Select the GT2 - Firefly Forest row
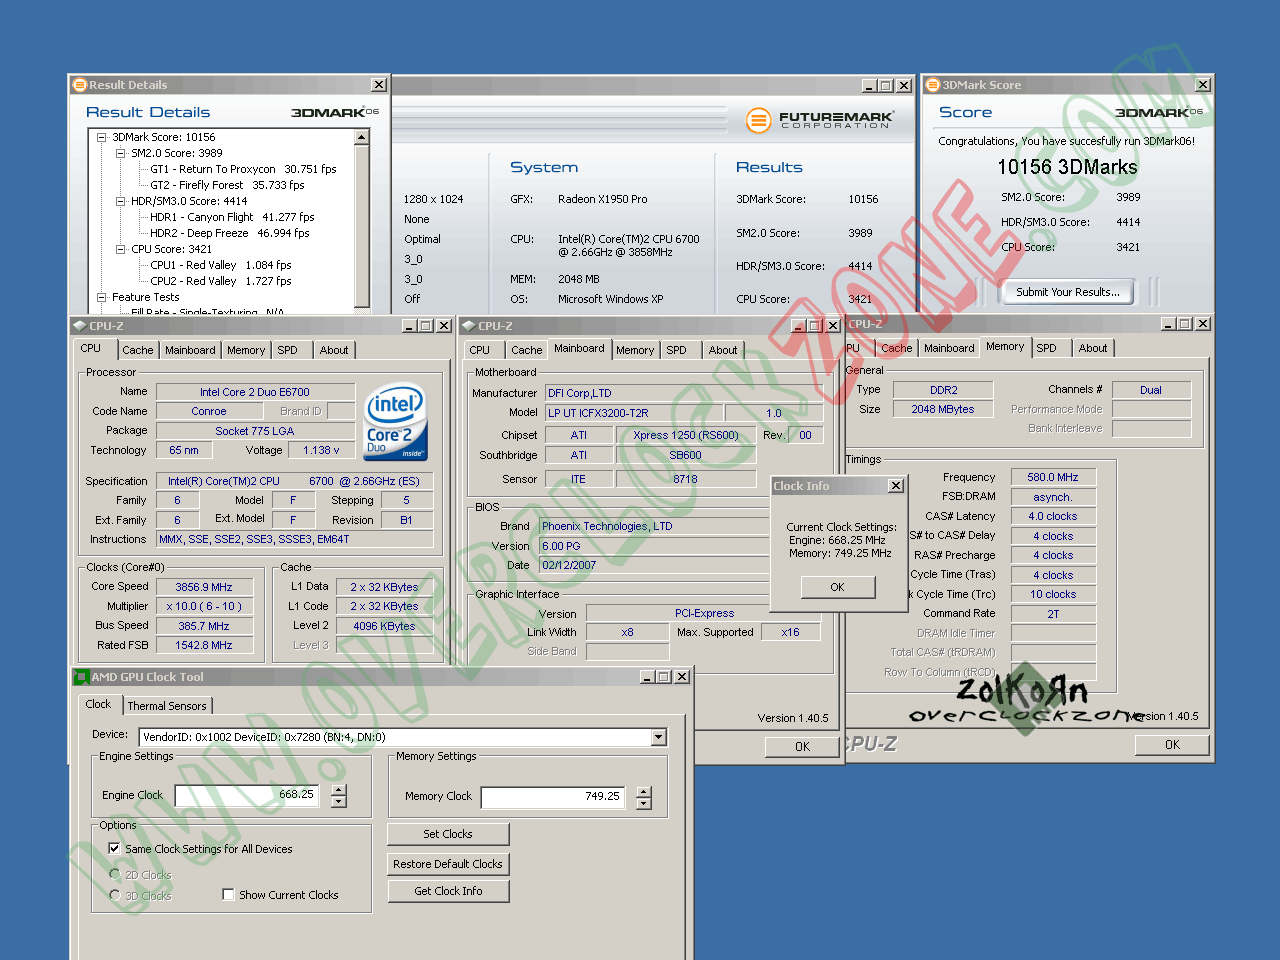 [x=227, y=186]
